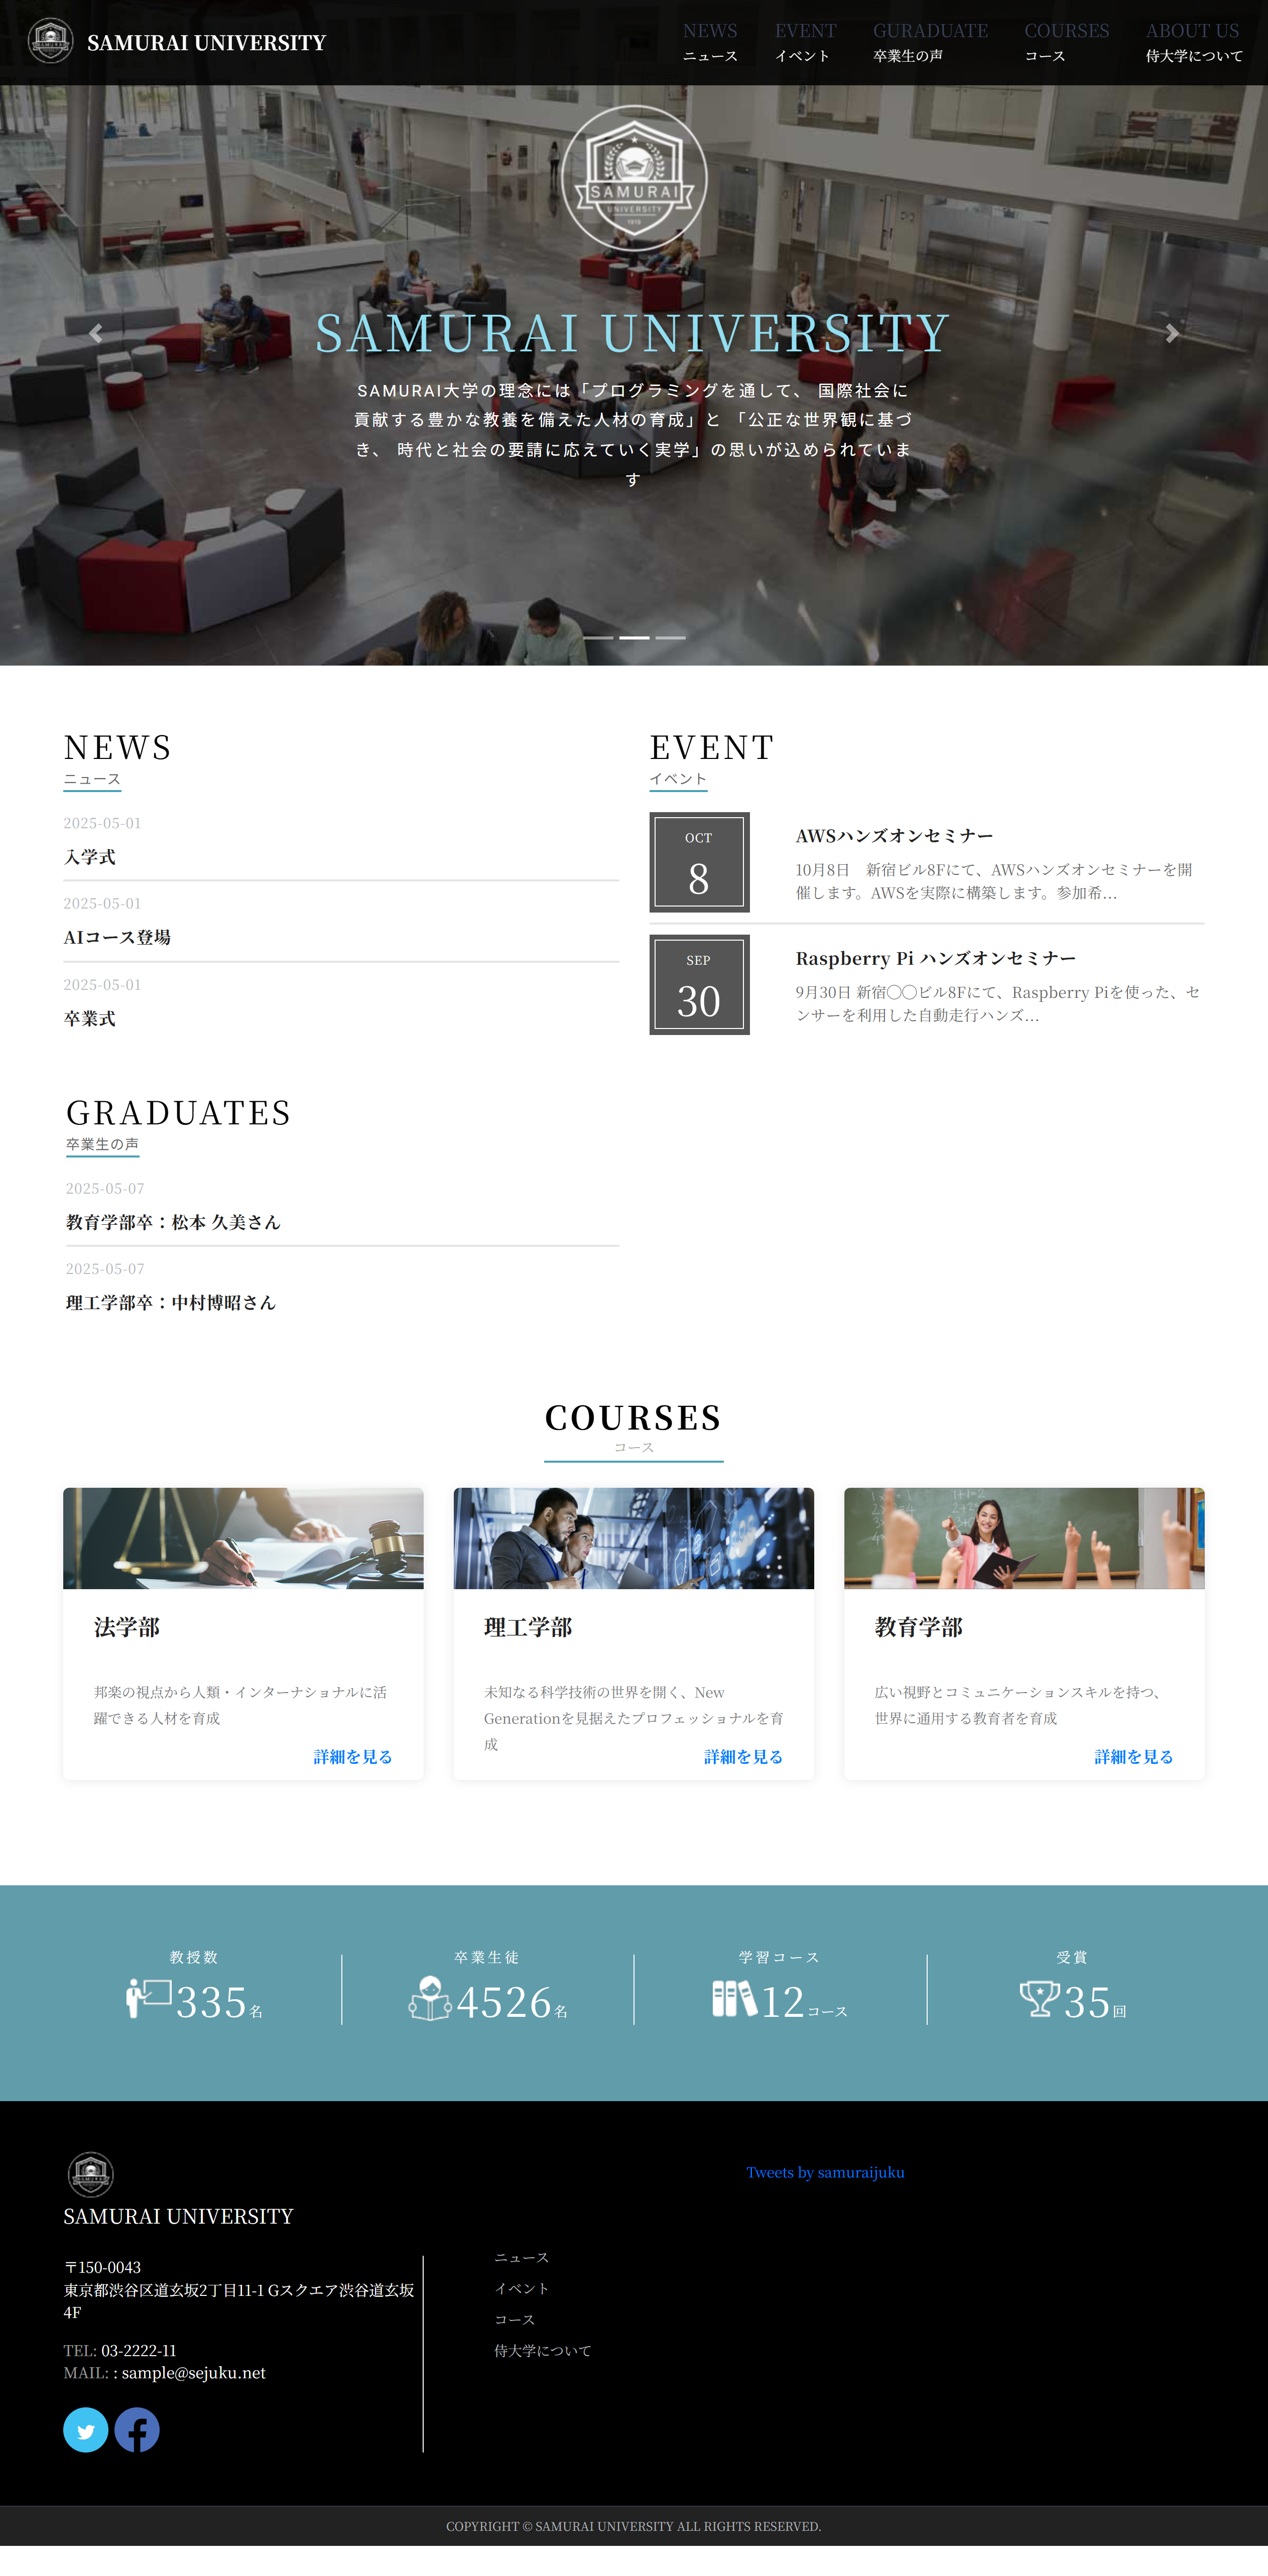The width and height of the screenshot is (1268, 2576).
Task: Open the AIコース登場 news item
Action: click(117, 937)
